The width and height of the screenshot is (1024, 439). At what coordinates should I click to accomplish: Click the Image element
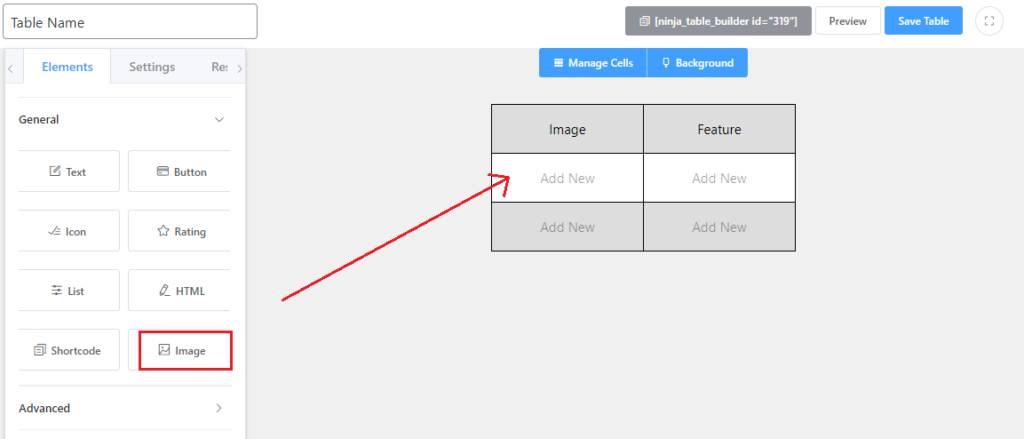(185, 350)
